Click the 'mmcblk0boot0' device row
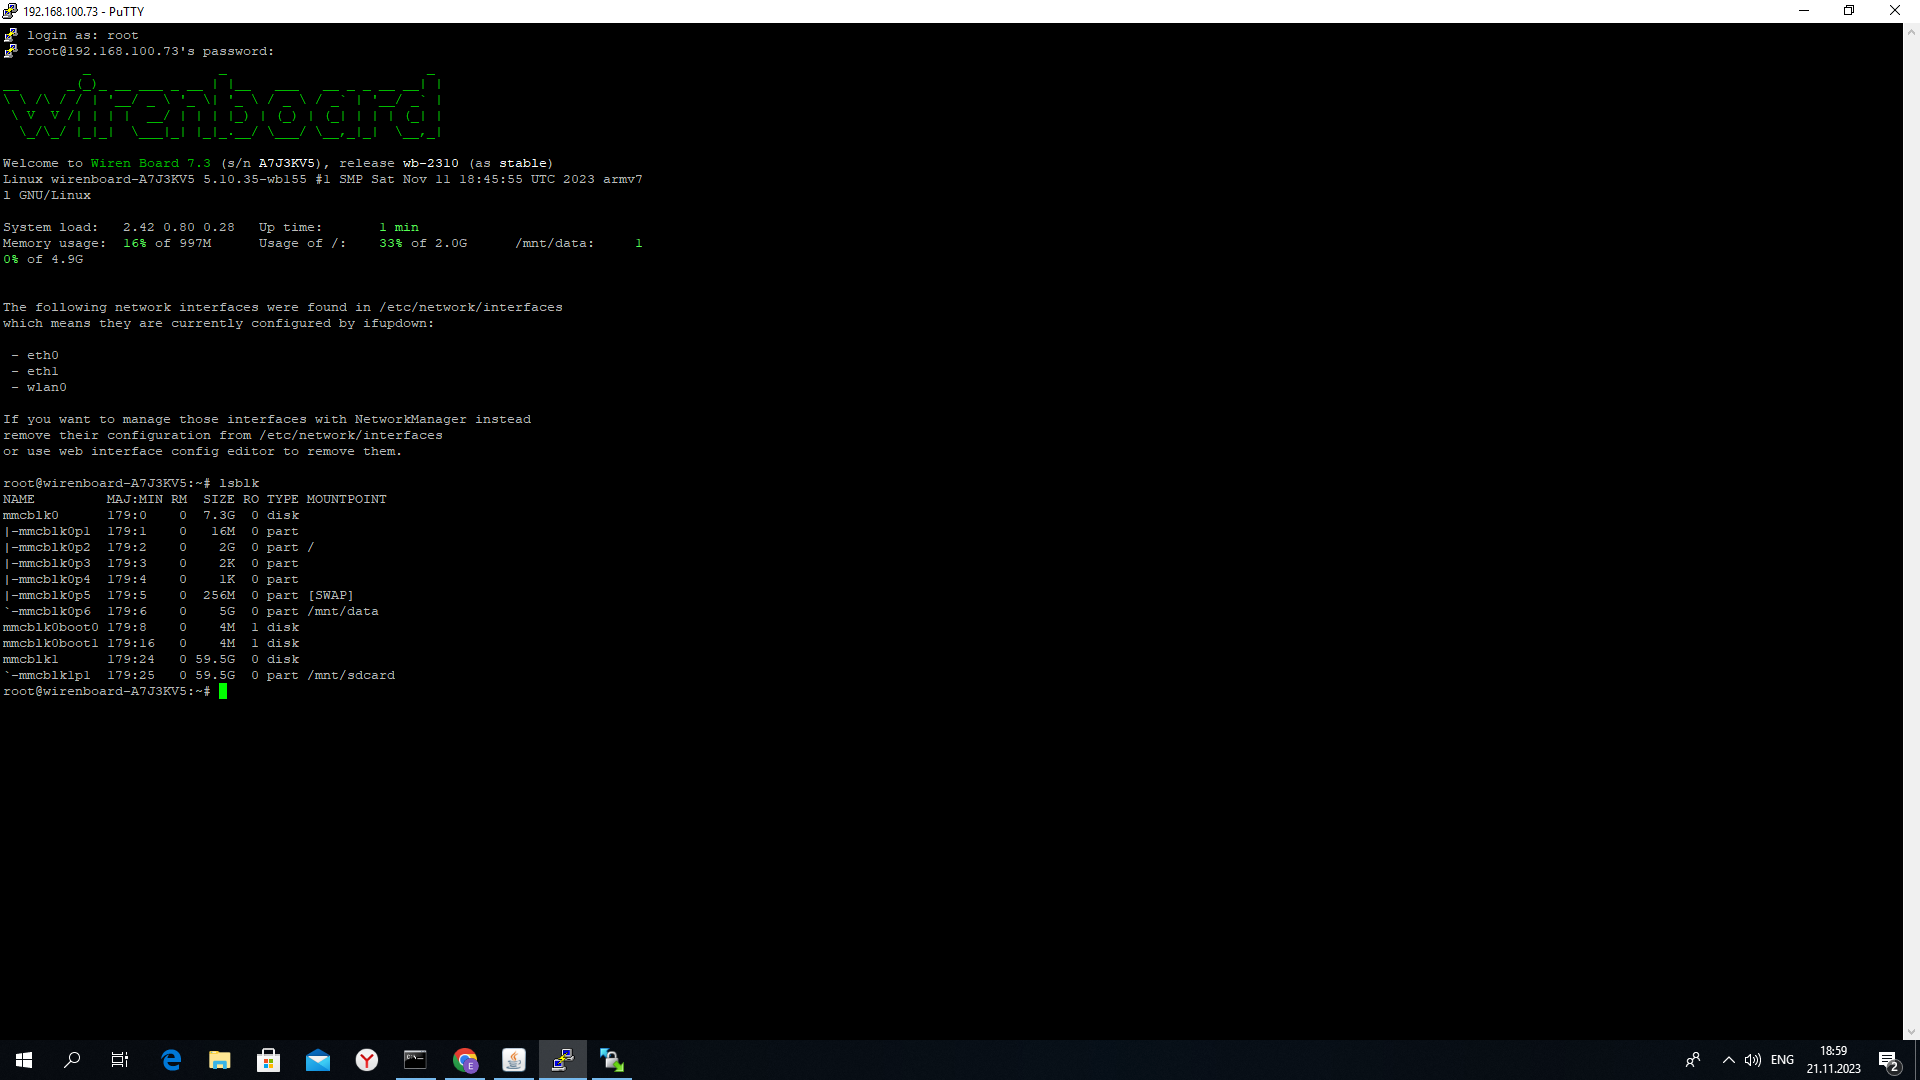1920x1080 pixels. click(x=151, y=627)
